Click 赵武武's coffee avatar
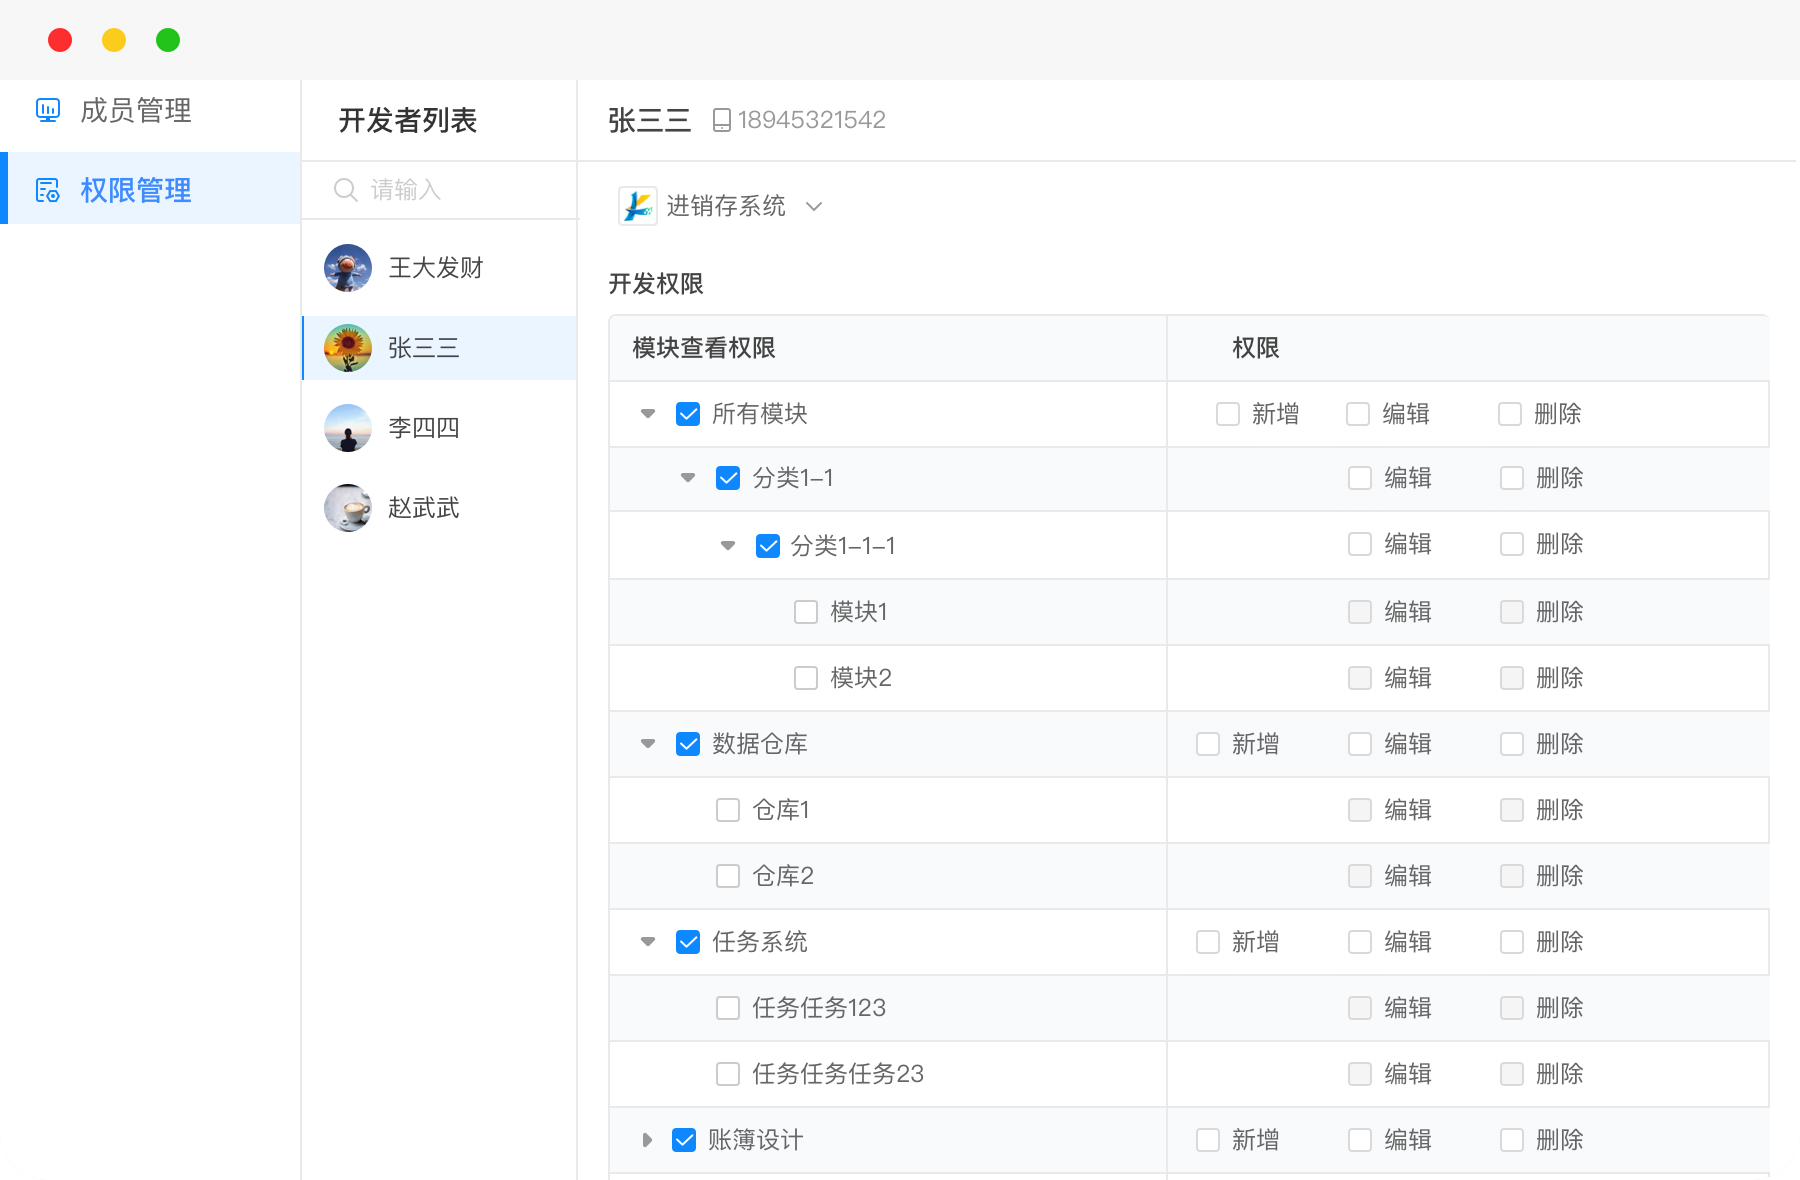Viewport: 1800px width, 1180px height. pyautogui.click(x=348, y=508)
